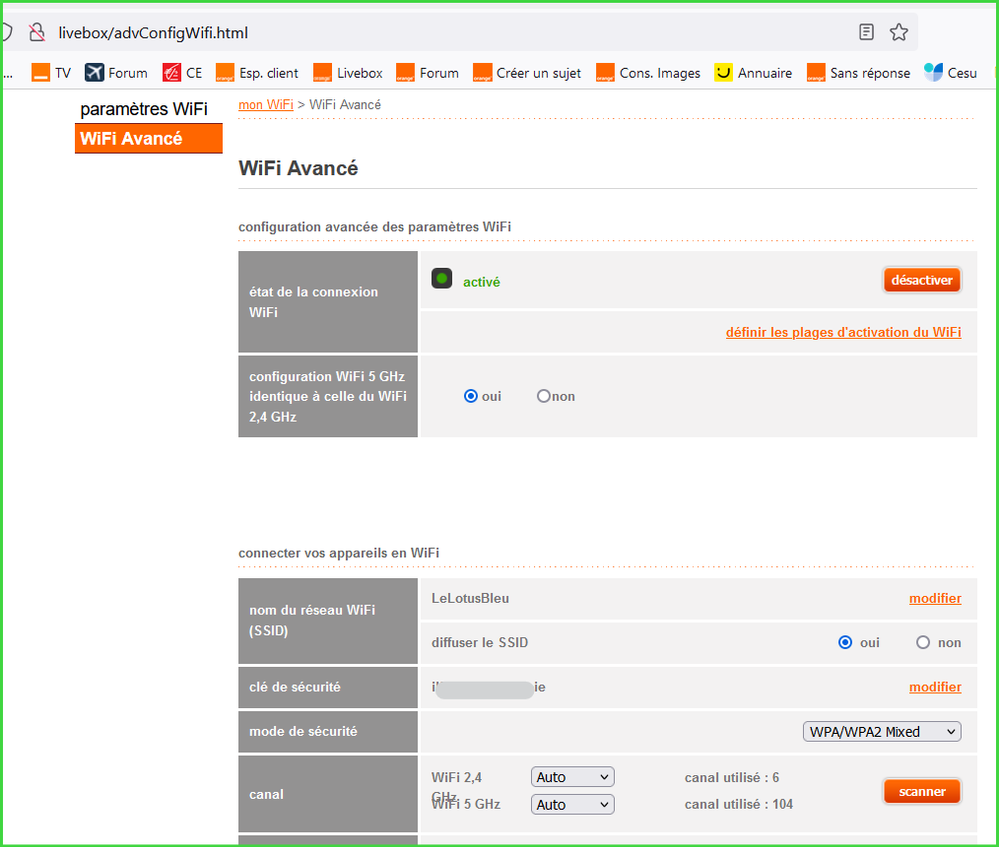
Task: Open the Sans réponse bookmark
Action: pos(858,73)
